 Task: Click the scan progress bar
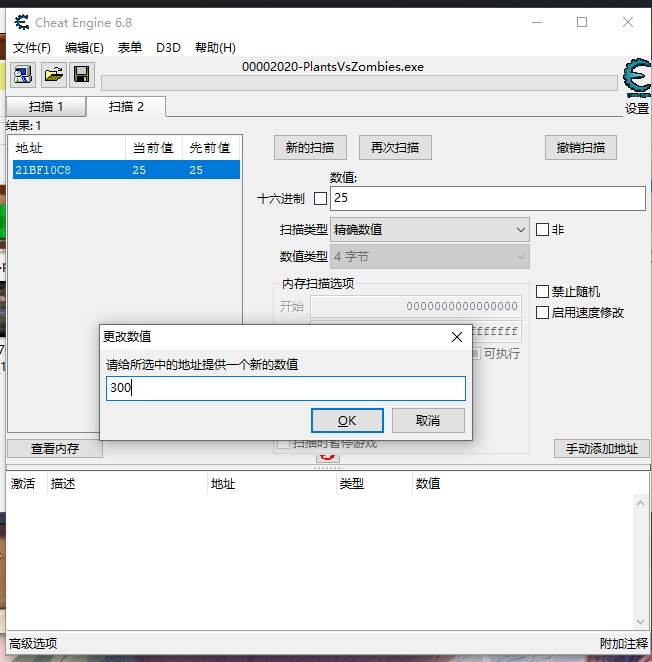pos(359,83)
